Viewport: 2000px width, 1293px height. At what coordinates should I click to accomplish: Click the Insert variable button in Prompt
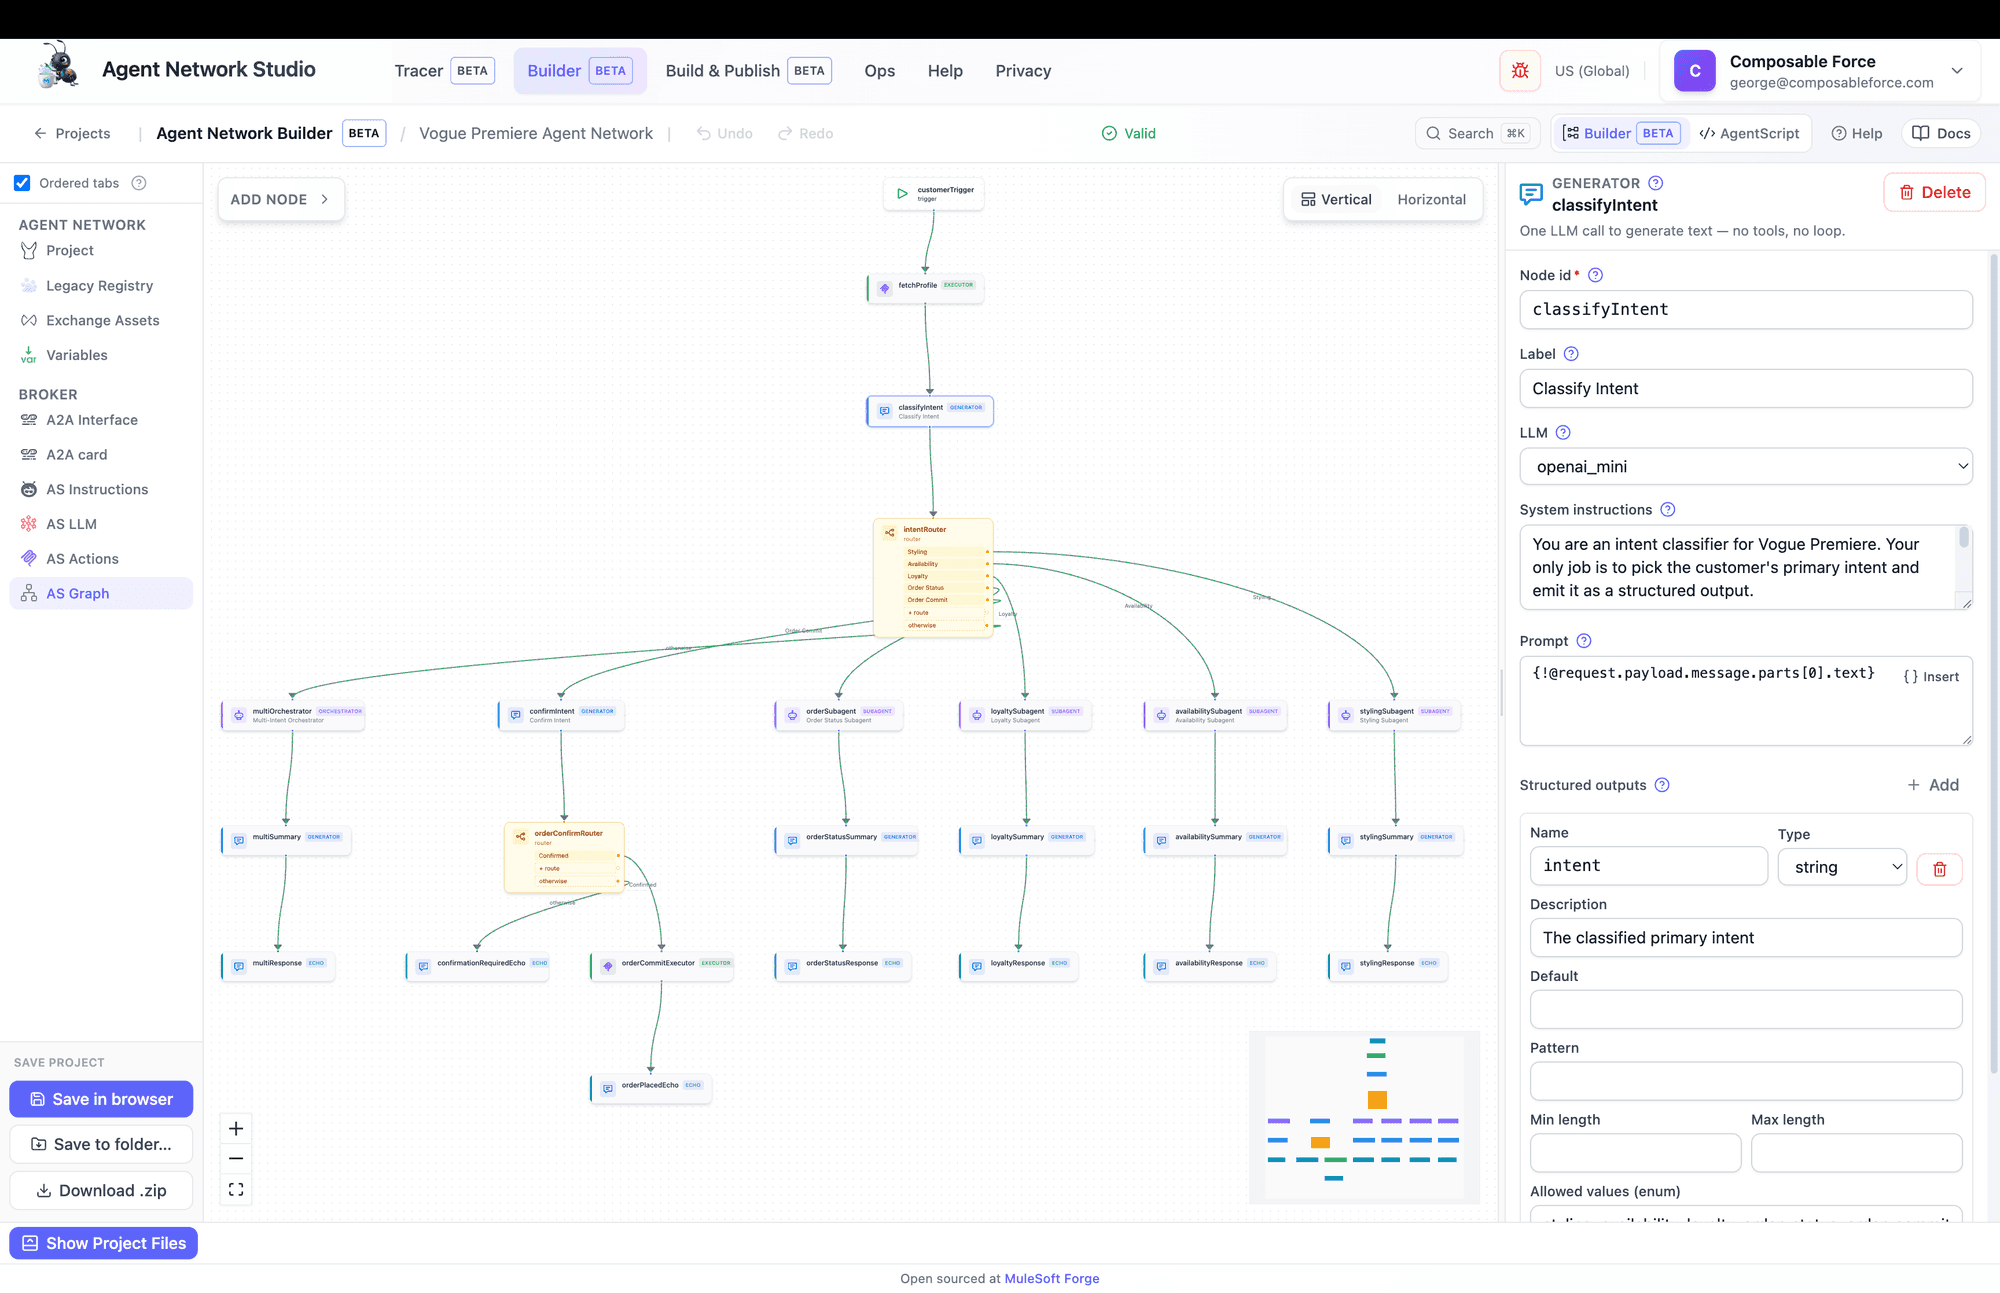1931,677
